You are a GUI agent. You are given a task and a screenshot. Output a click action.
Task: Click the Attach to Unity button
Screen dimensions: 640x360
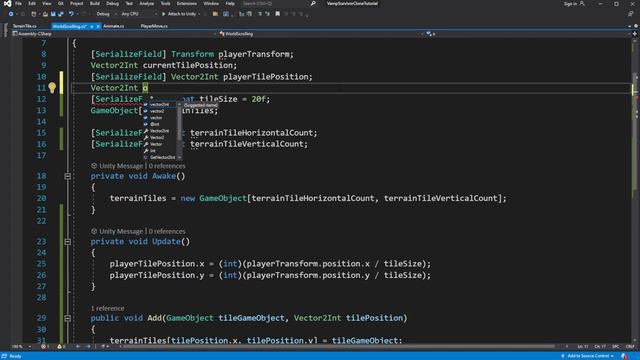click(179, 14)
